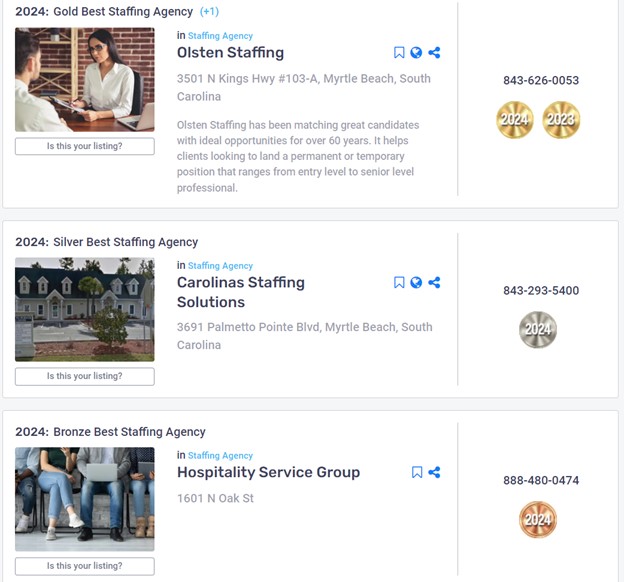624x582 pixels.
Task: Open Olsten Staffing website globe icon
Action: pos(416,53)
